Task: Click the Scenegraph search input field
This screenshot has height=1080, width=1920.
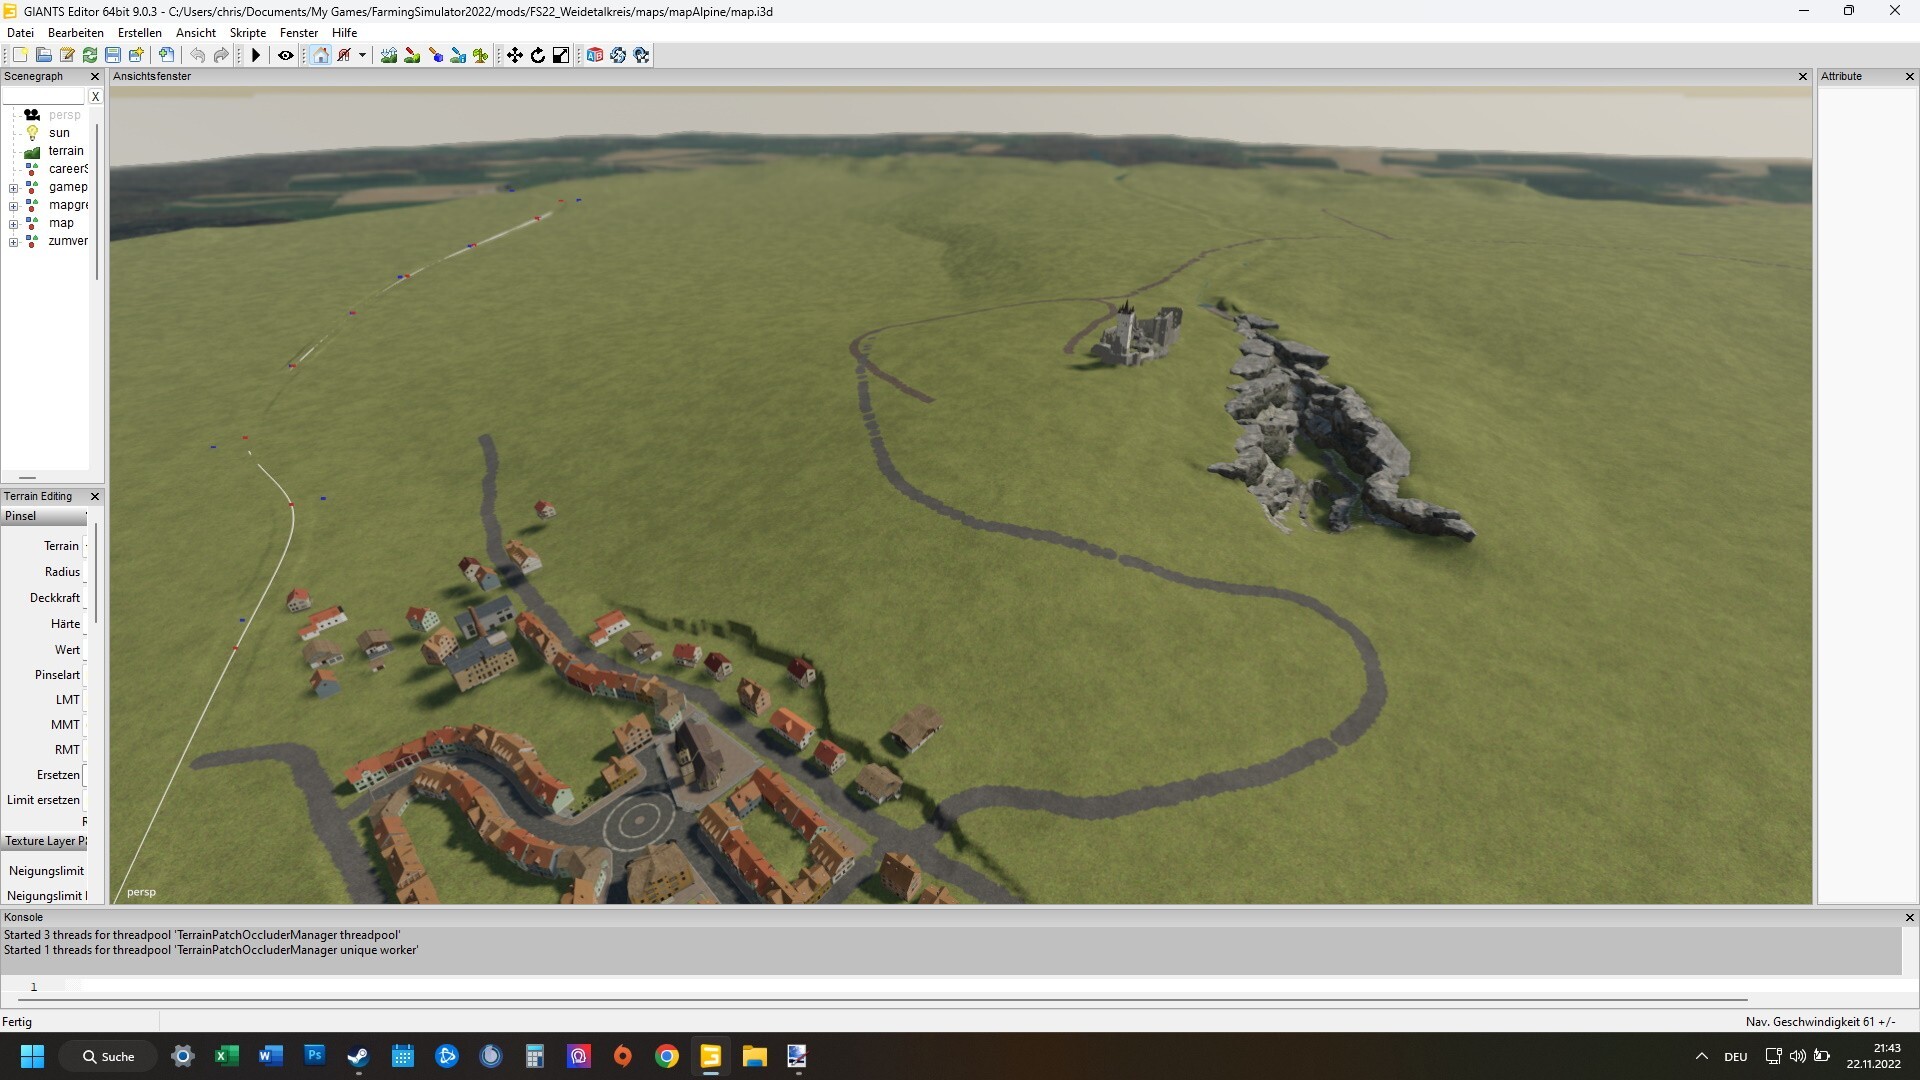Action: (x=44, y=97)
